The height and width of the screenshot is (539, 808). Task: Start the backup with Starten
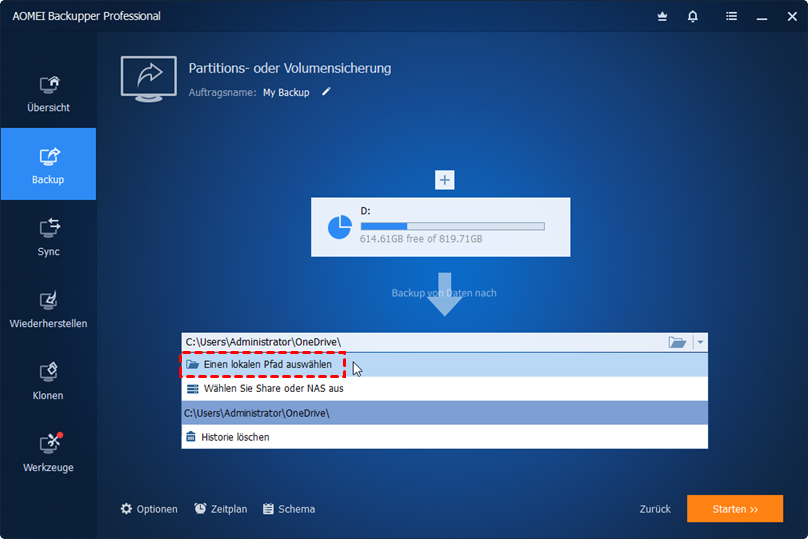[735, 509]
